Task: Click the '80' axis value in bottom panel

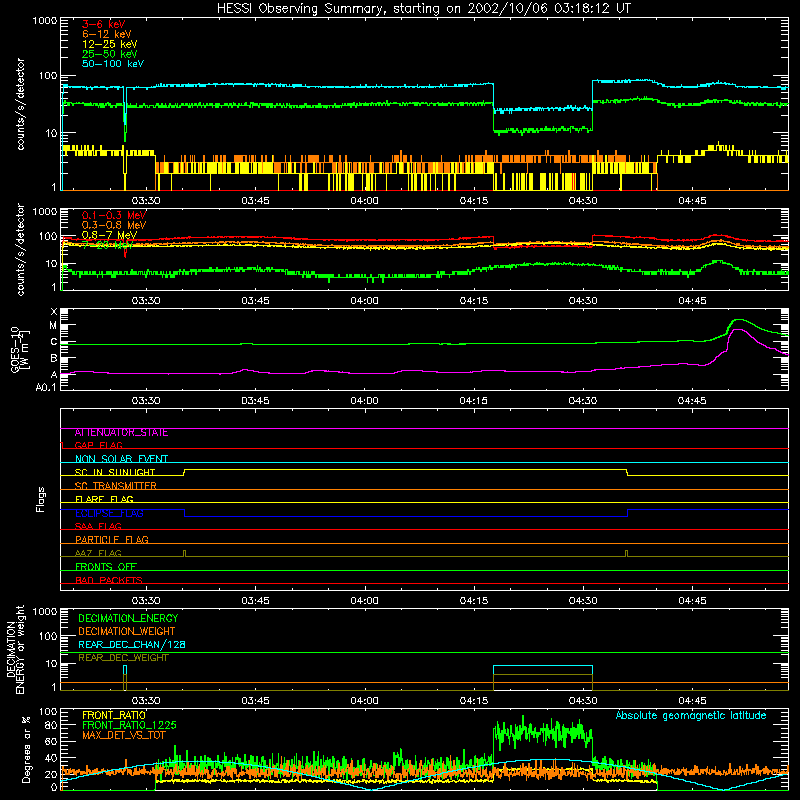Action: pos(51,725)
